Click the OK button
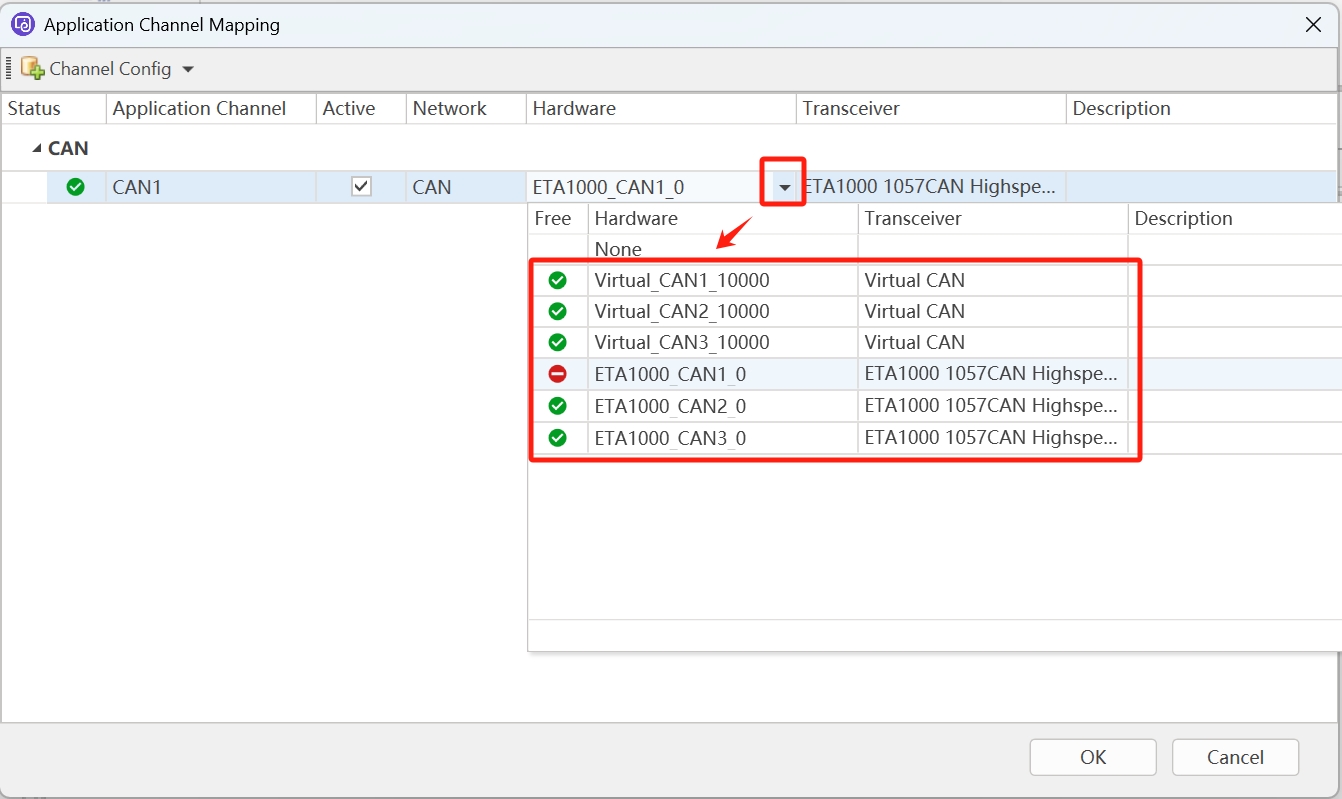This screenshot has height=799, width=1342. click(1092, 757)
